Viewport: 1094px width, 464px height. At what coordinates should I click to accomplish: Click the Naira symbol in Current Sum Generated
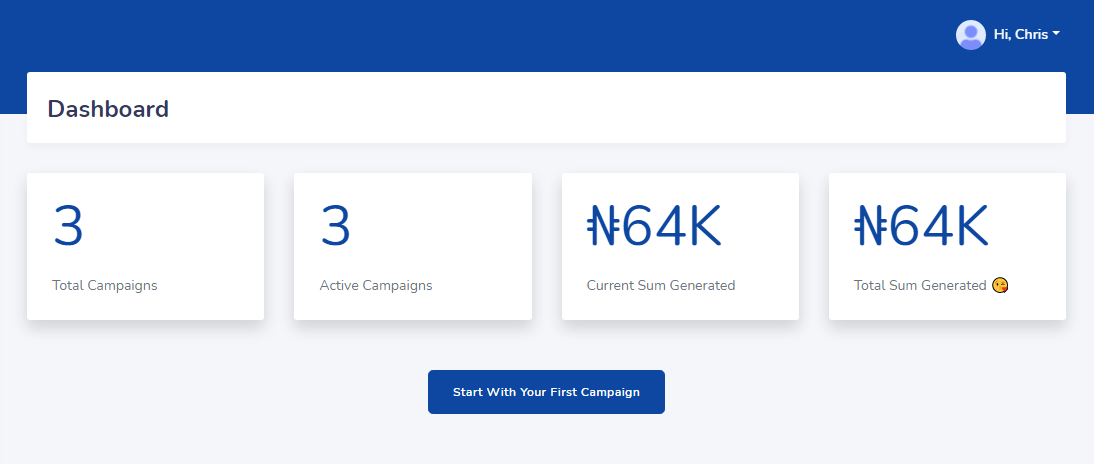[x=603, y=227]
